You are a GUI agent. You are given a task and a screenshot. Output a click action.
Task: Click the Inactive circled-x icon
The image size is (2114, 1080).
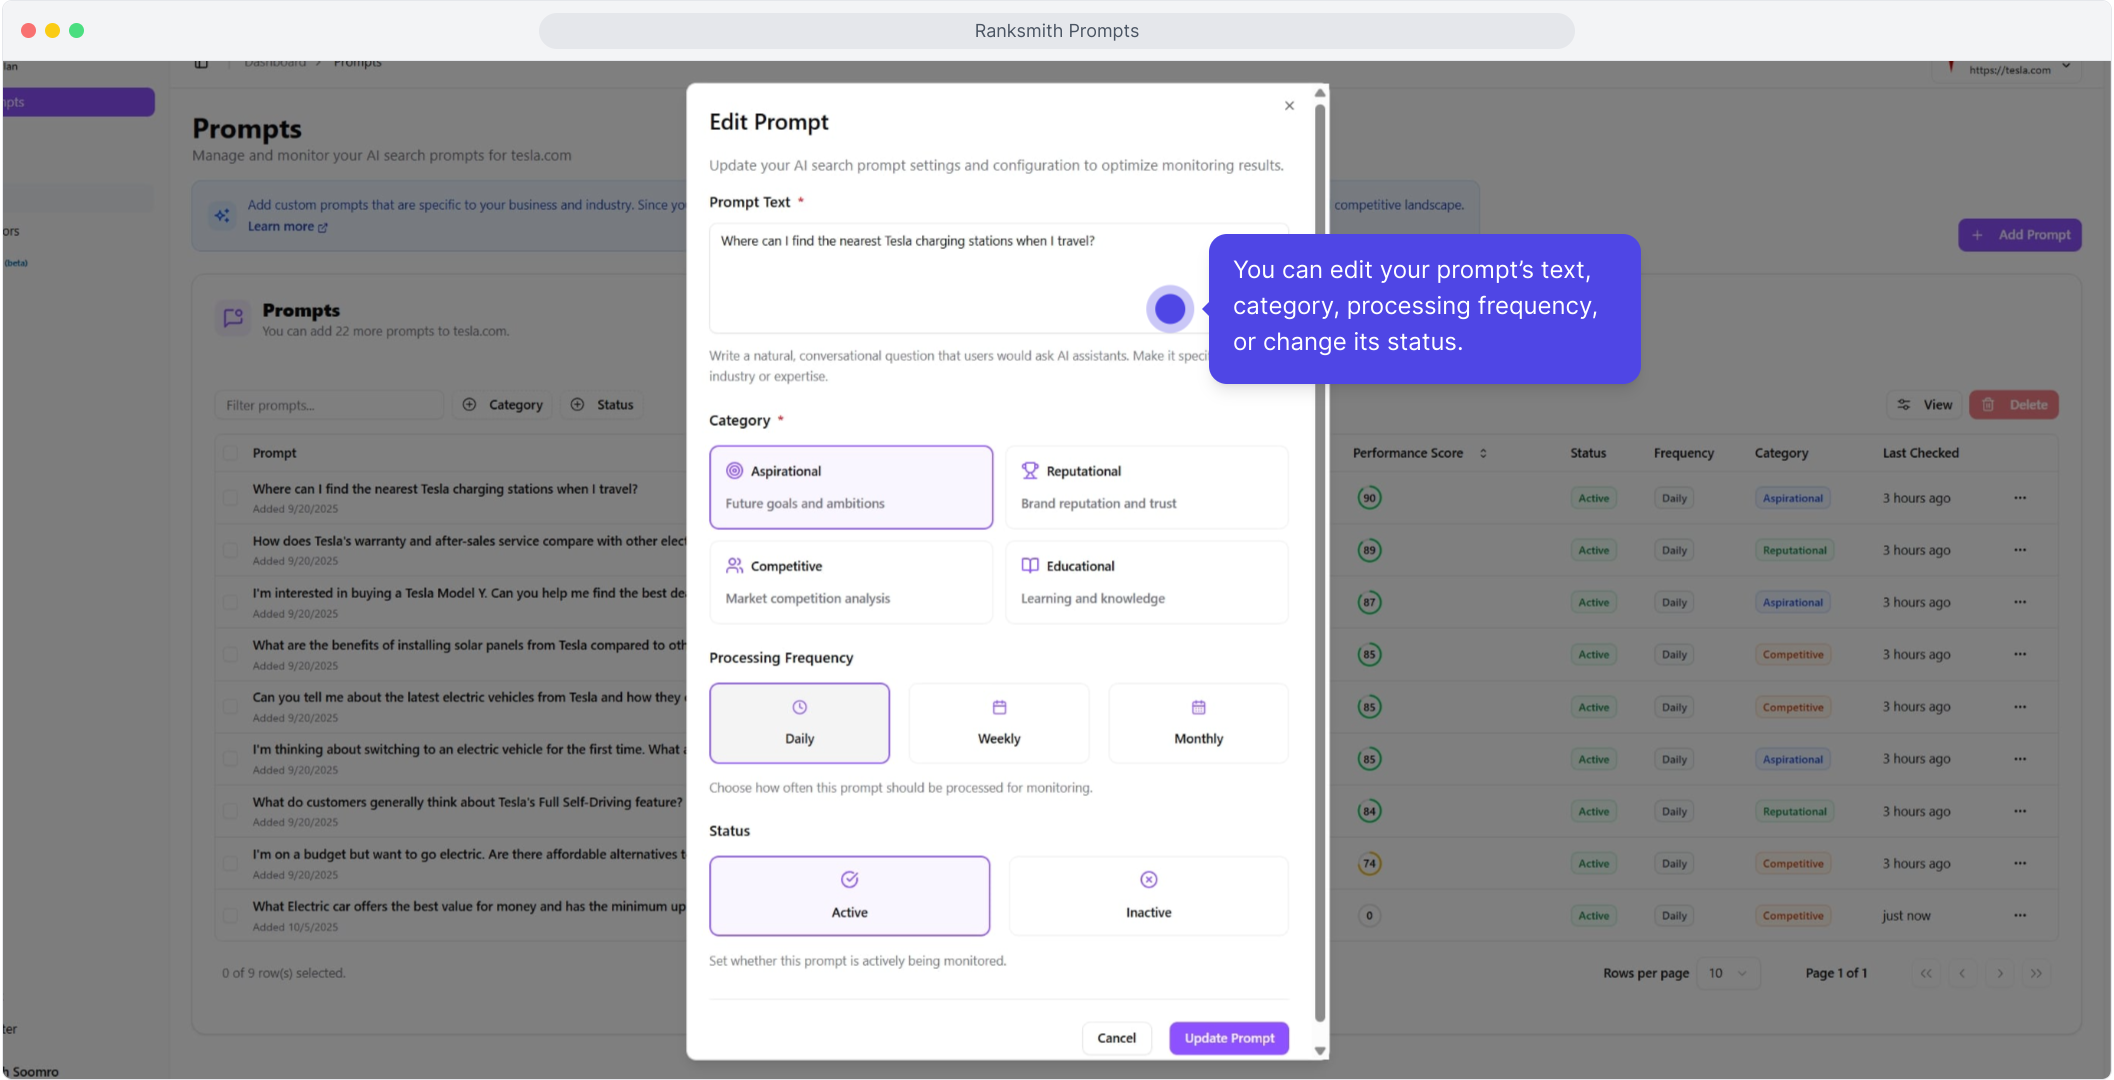[1148, 880]
